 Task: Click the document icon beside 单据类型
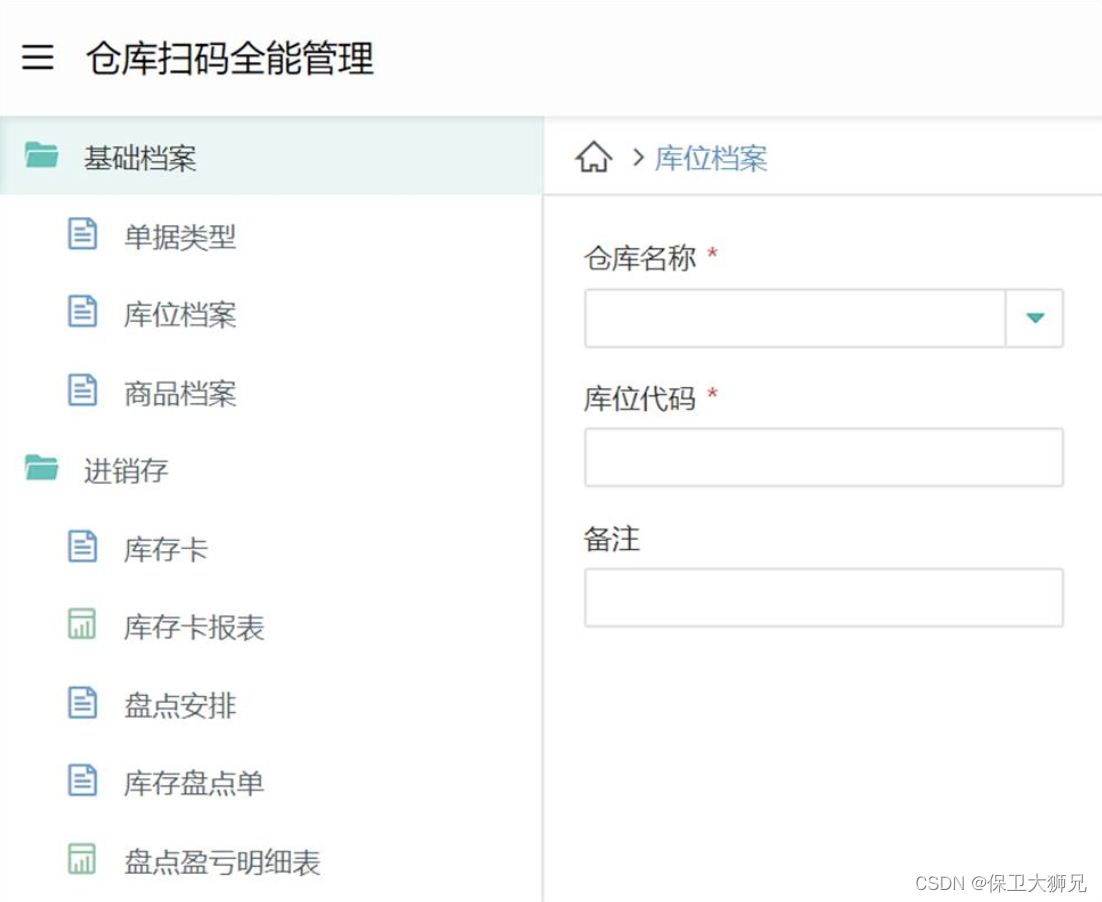pos(82,234)
